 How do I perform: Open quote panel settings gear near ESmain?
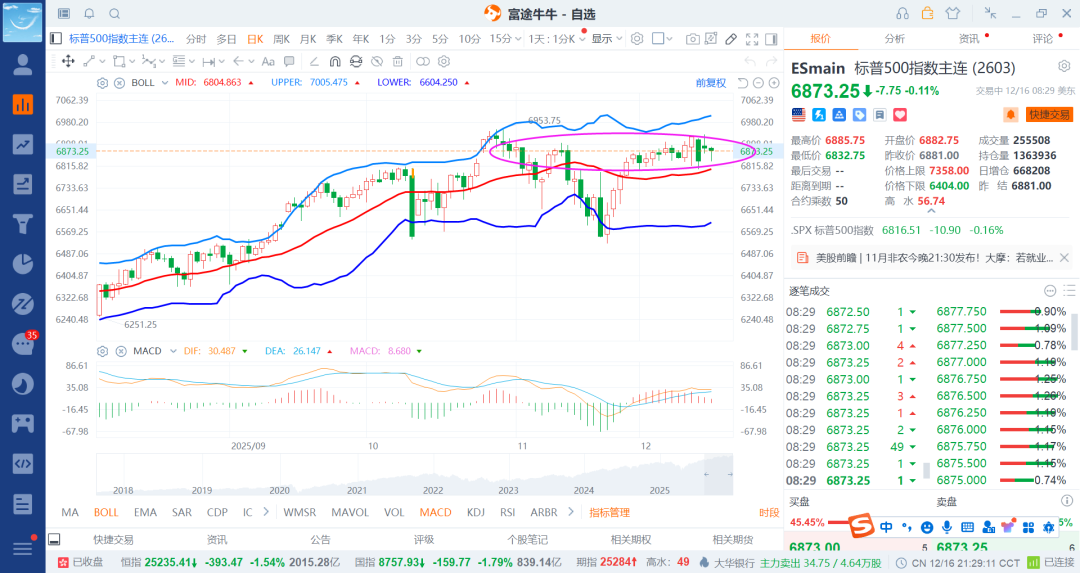[1064, 67]
